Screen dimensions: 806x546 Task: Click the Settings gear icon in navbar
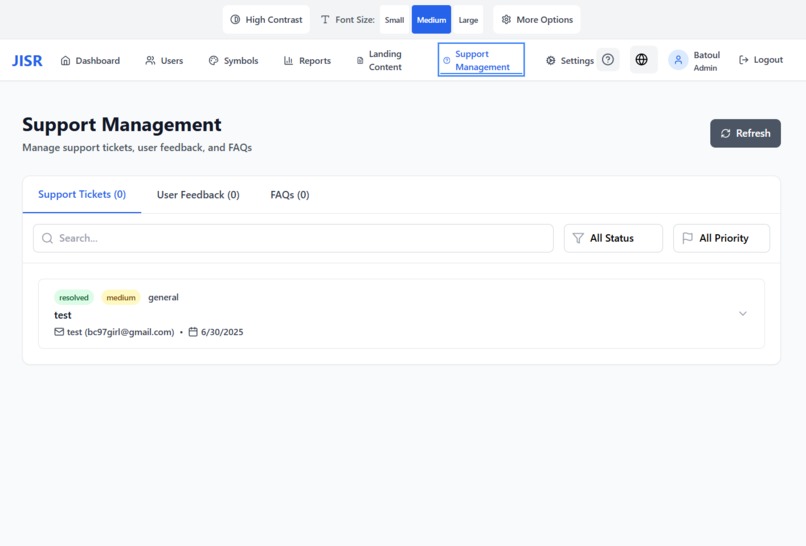coord(551,61)
